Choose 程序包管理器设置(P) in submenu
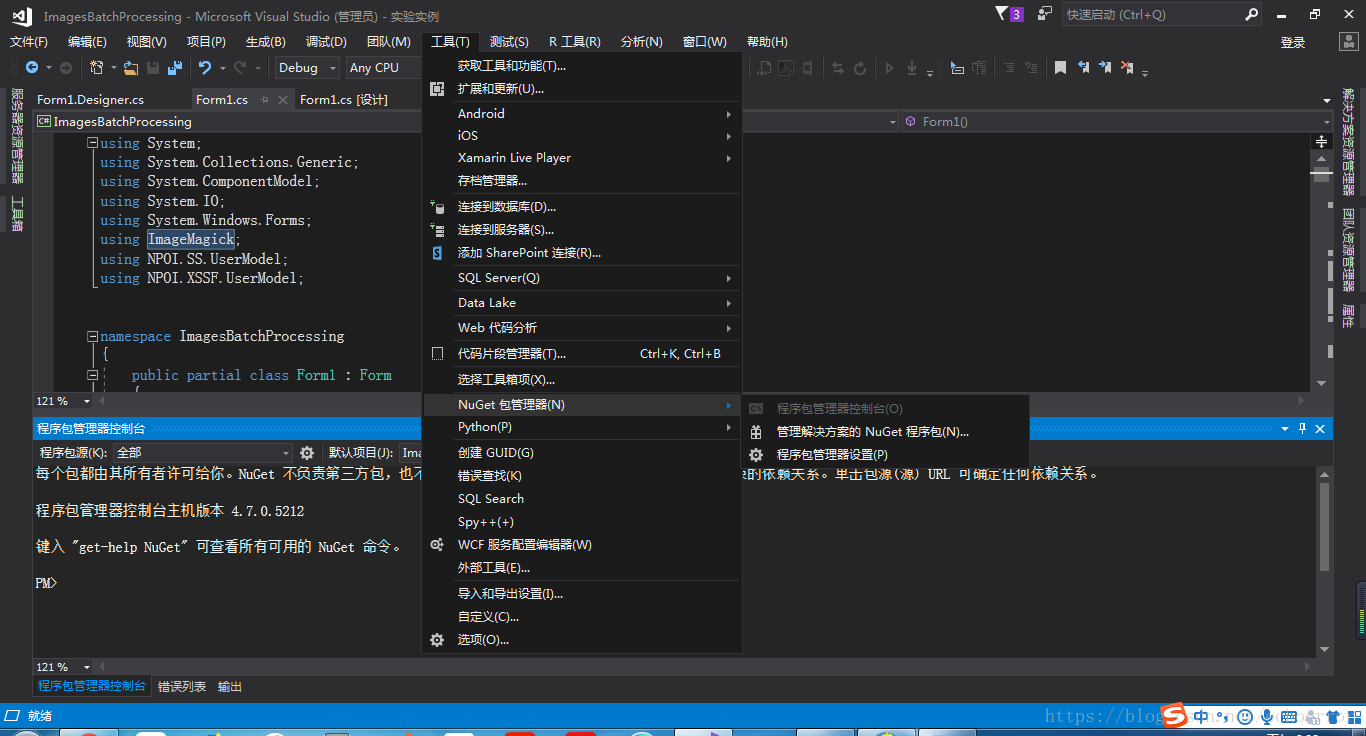The image size is (1366, 736). tap(885, 455)
